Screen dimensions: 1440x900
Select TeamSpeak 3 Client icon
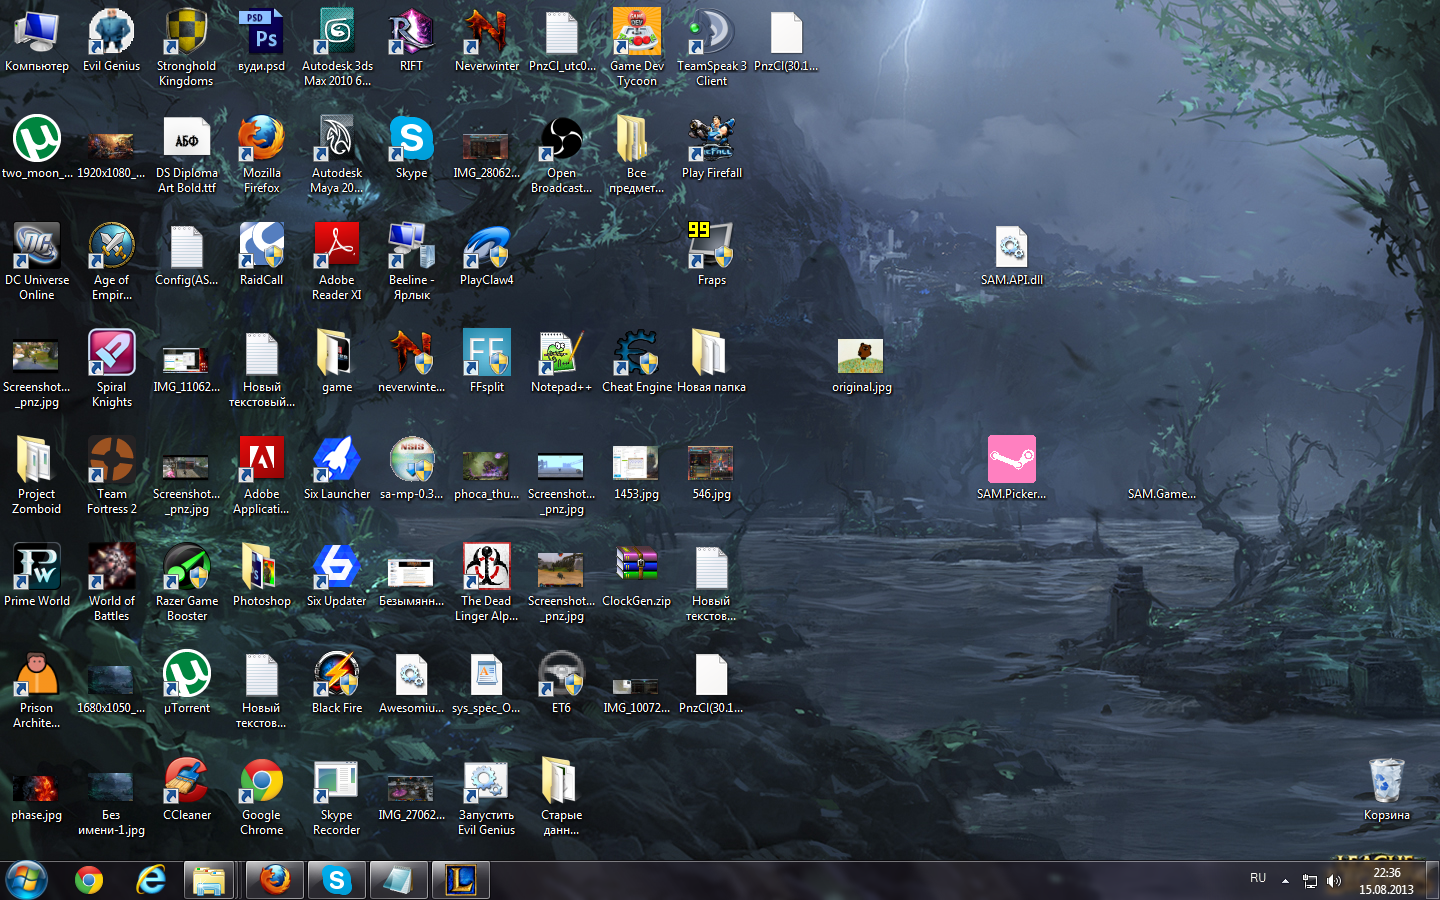(x=712, y=47)
